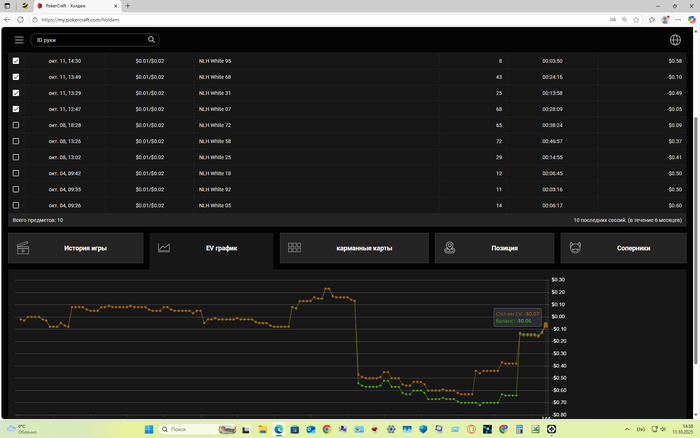Click the $0.30 axis label on the chart
This screenshot has width=700, height=438.
[x=558, y=279]
